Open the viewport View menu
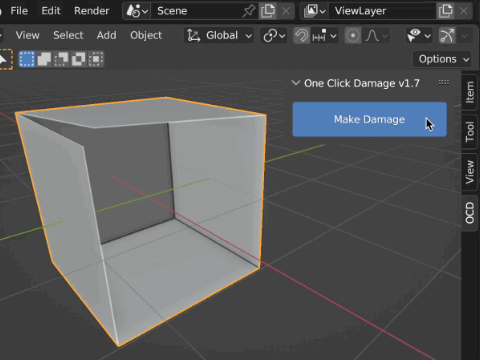Image resolution: width=480 pixels, height=360 pixels. click(27, 35)
